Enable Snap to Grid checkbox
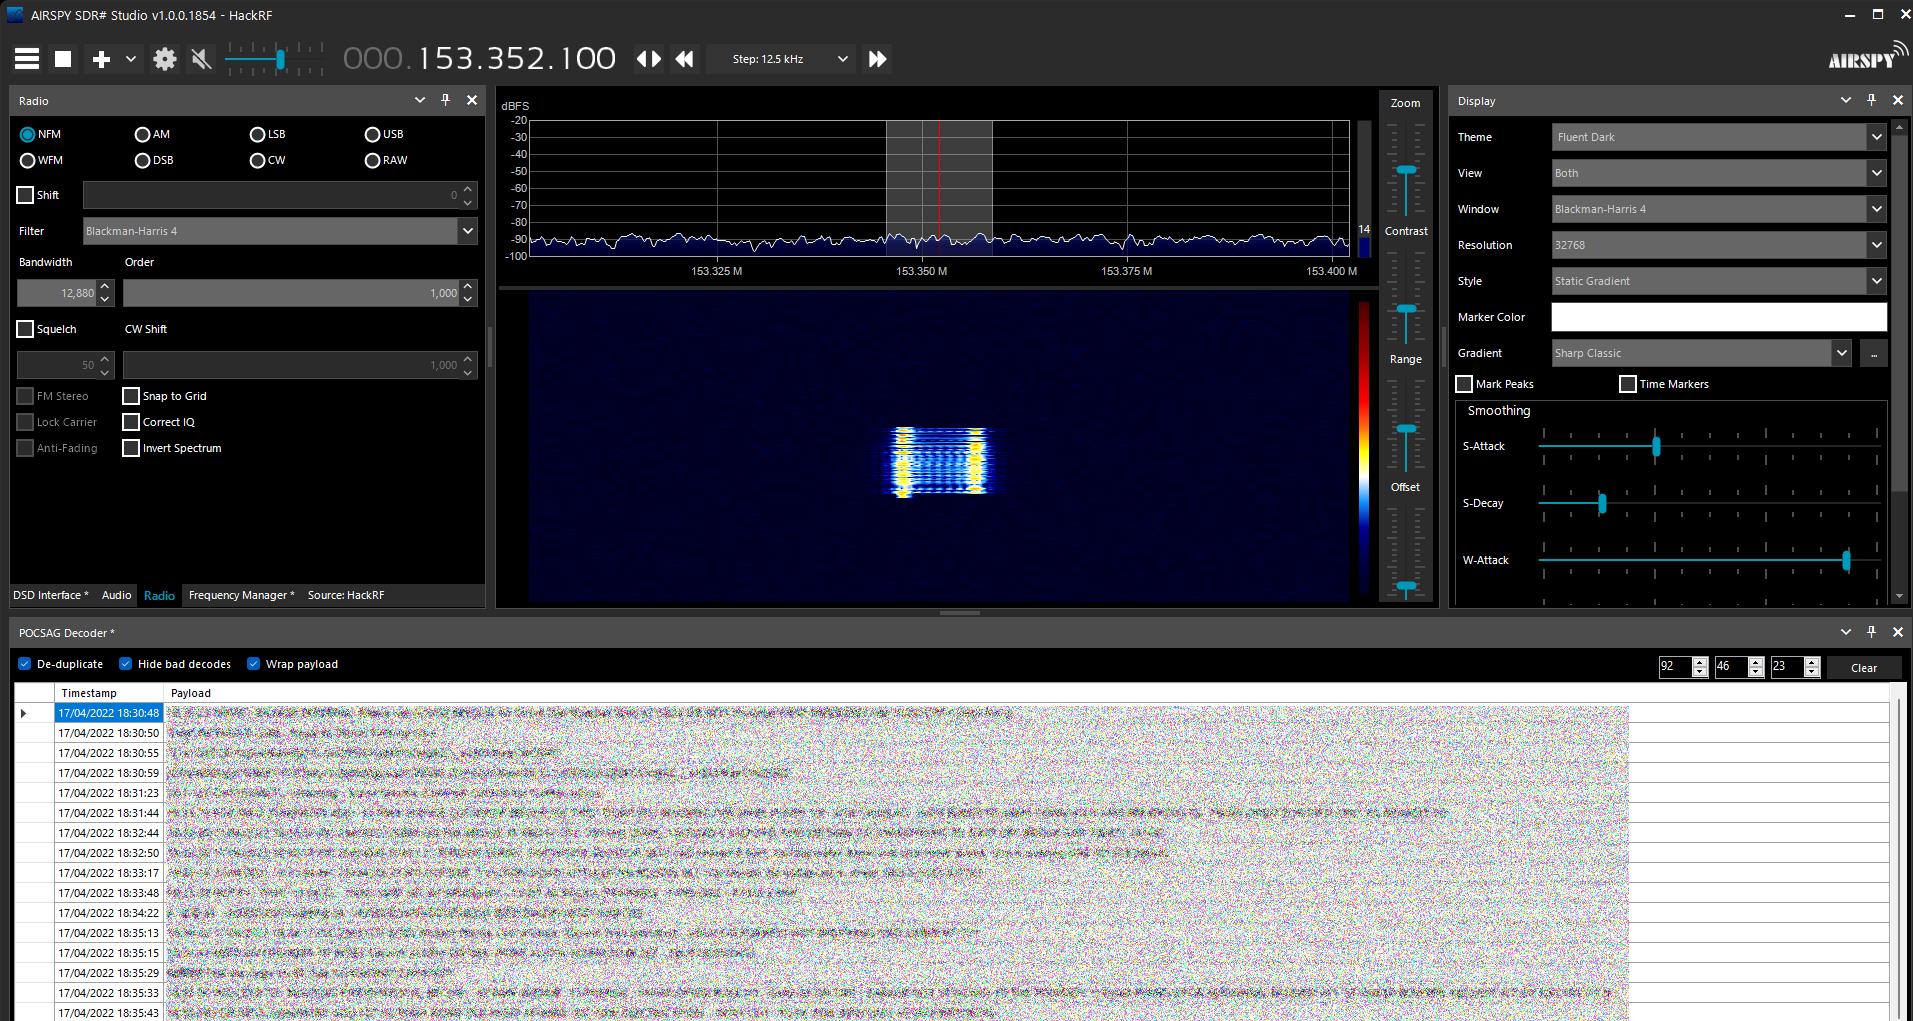This screenshot has width=1913, height=1021. tap(130, 396)
